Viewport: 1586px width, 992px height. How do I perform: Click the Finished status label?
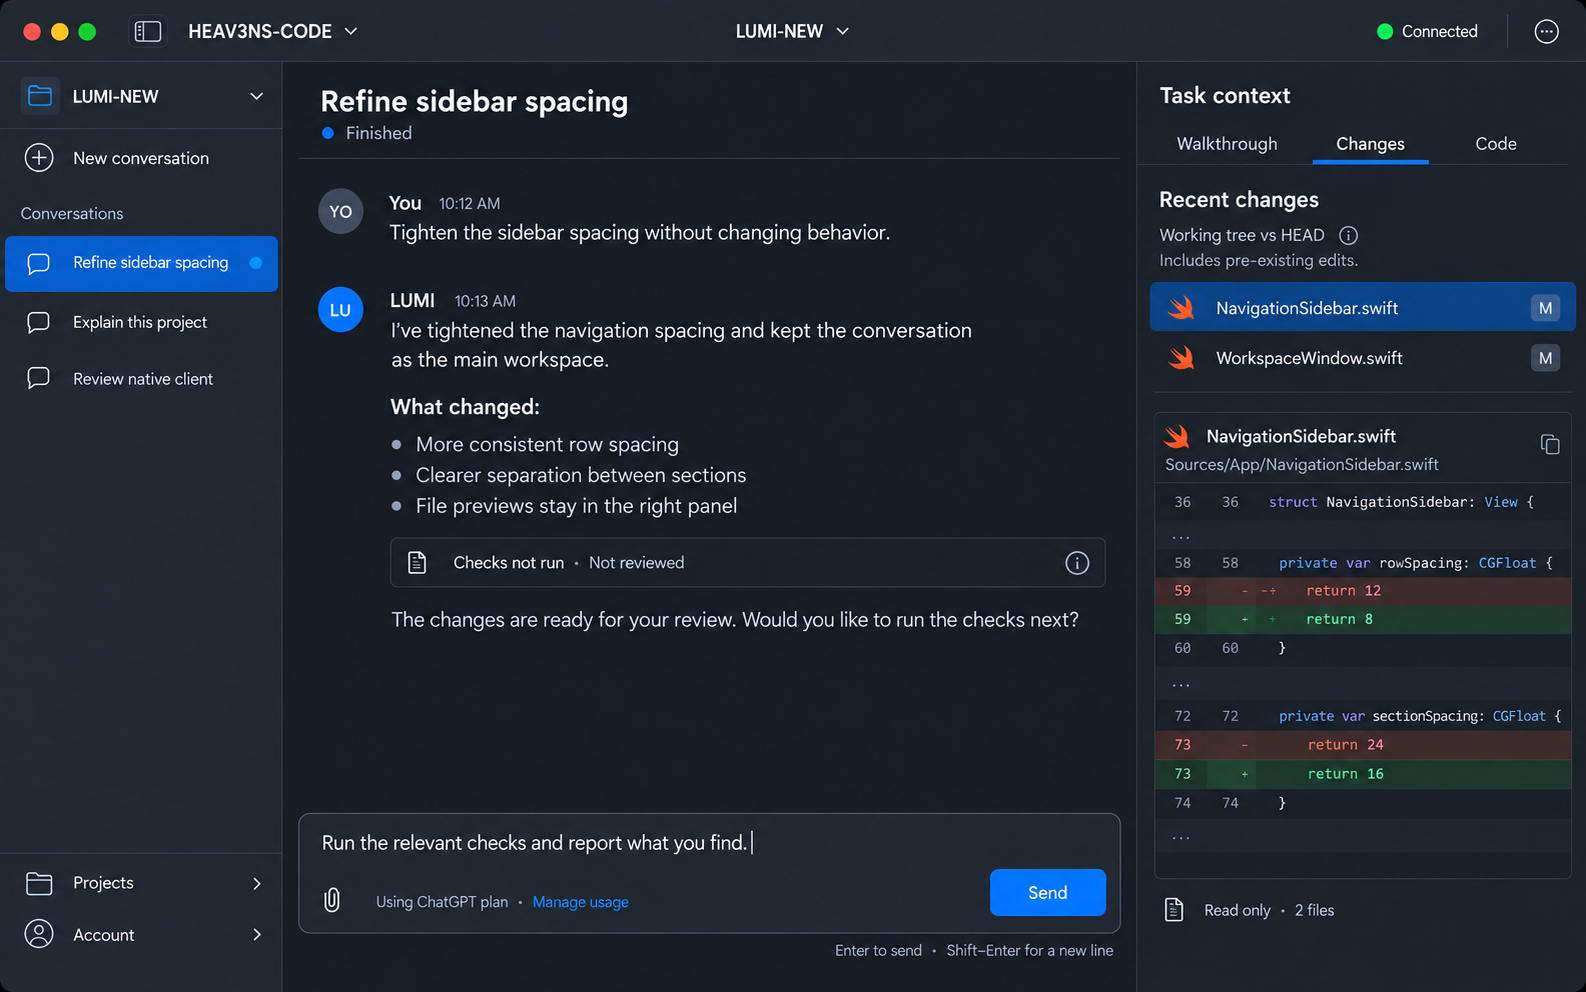[378, 133]
